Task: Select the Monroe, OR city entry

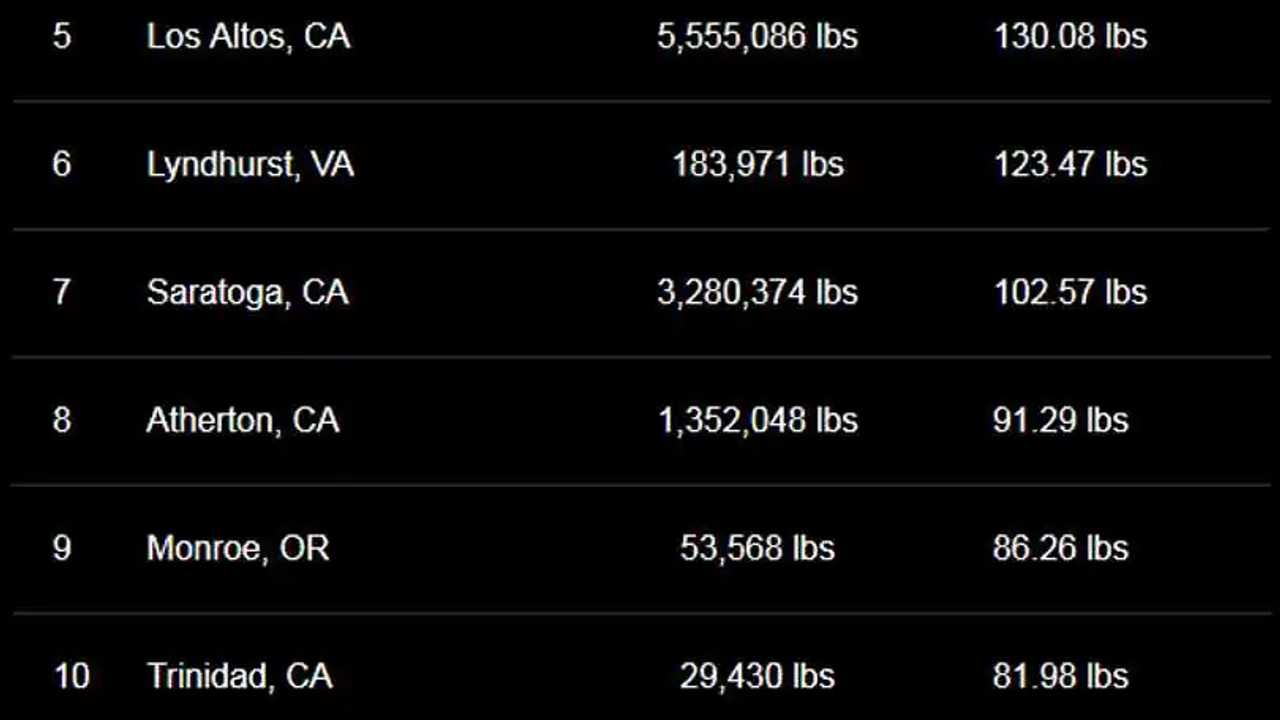Action: pos(238,548)
